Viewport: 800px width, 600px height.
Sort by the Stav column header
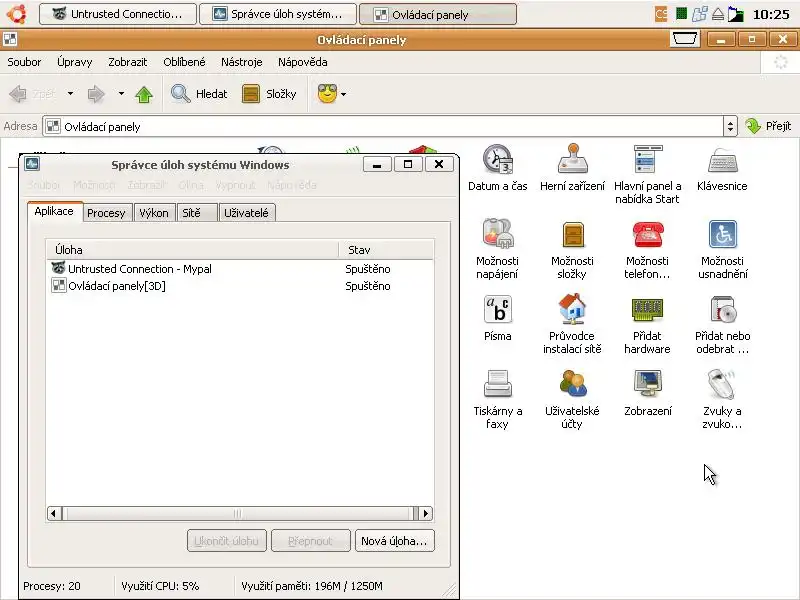click(386, 250)
